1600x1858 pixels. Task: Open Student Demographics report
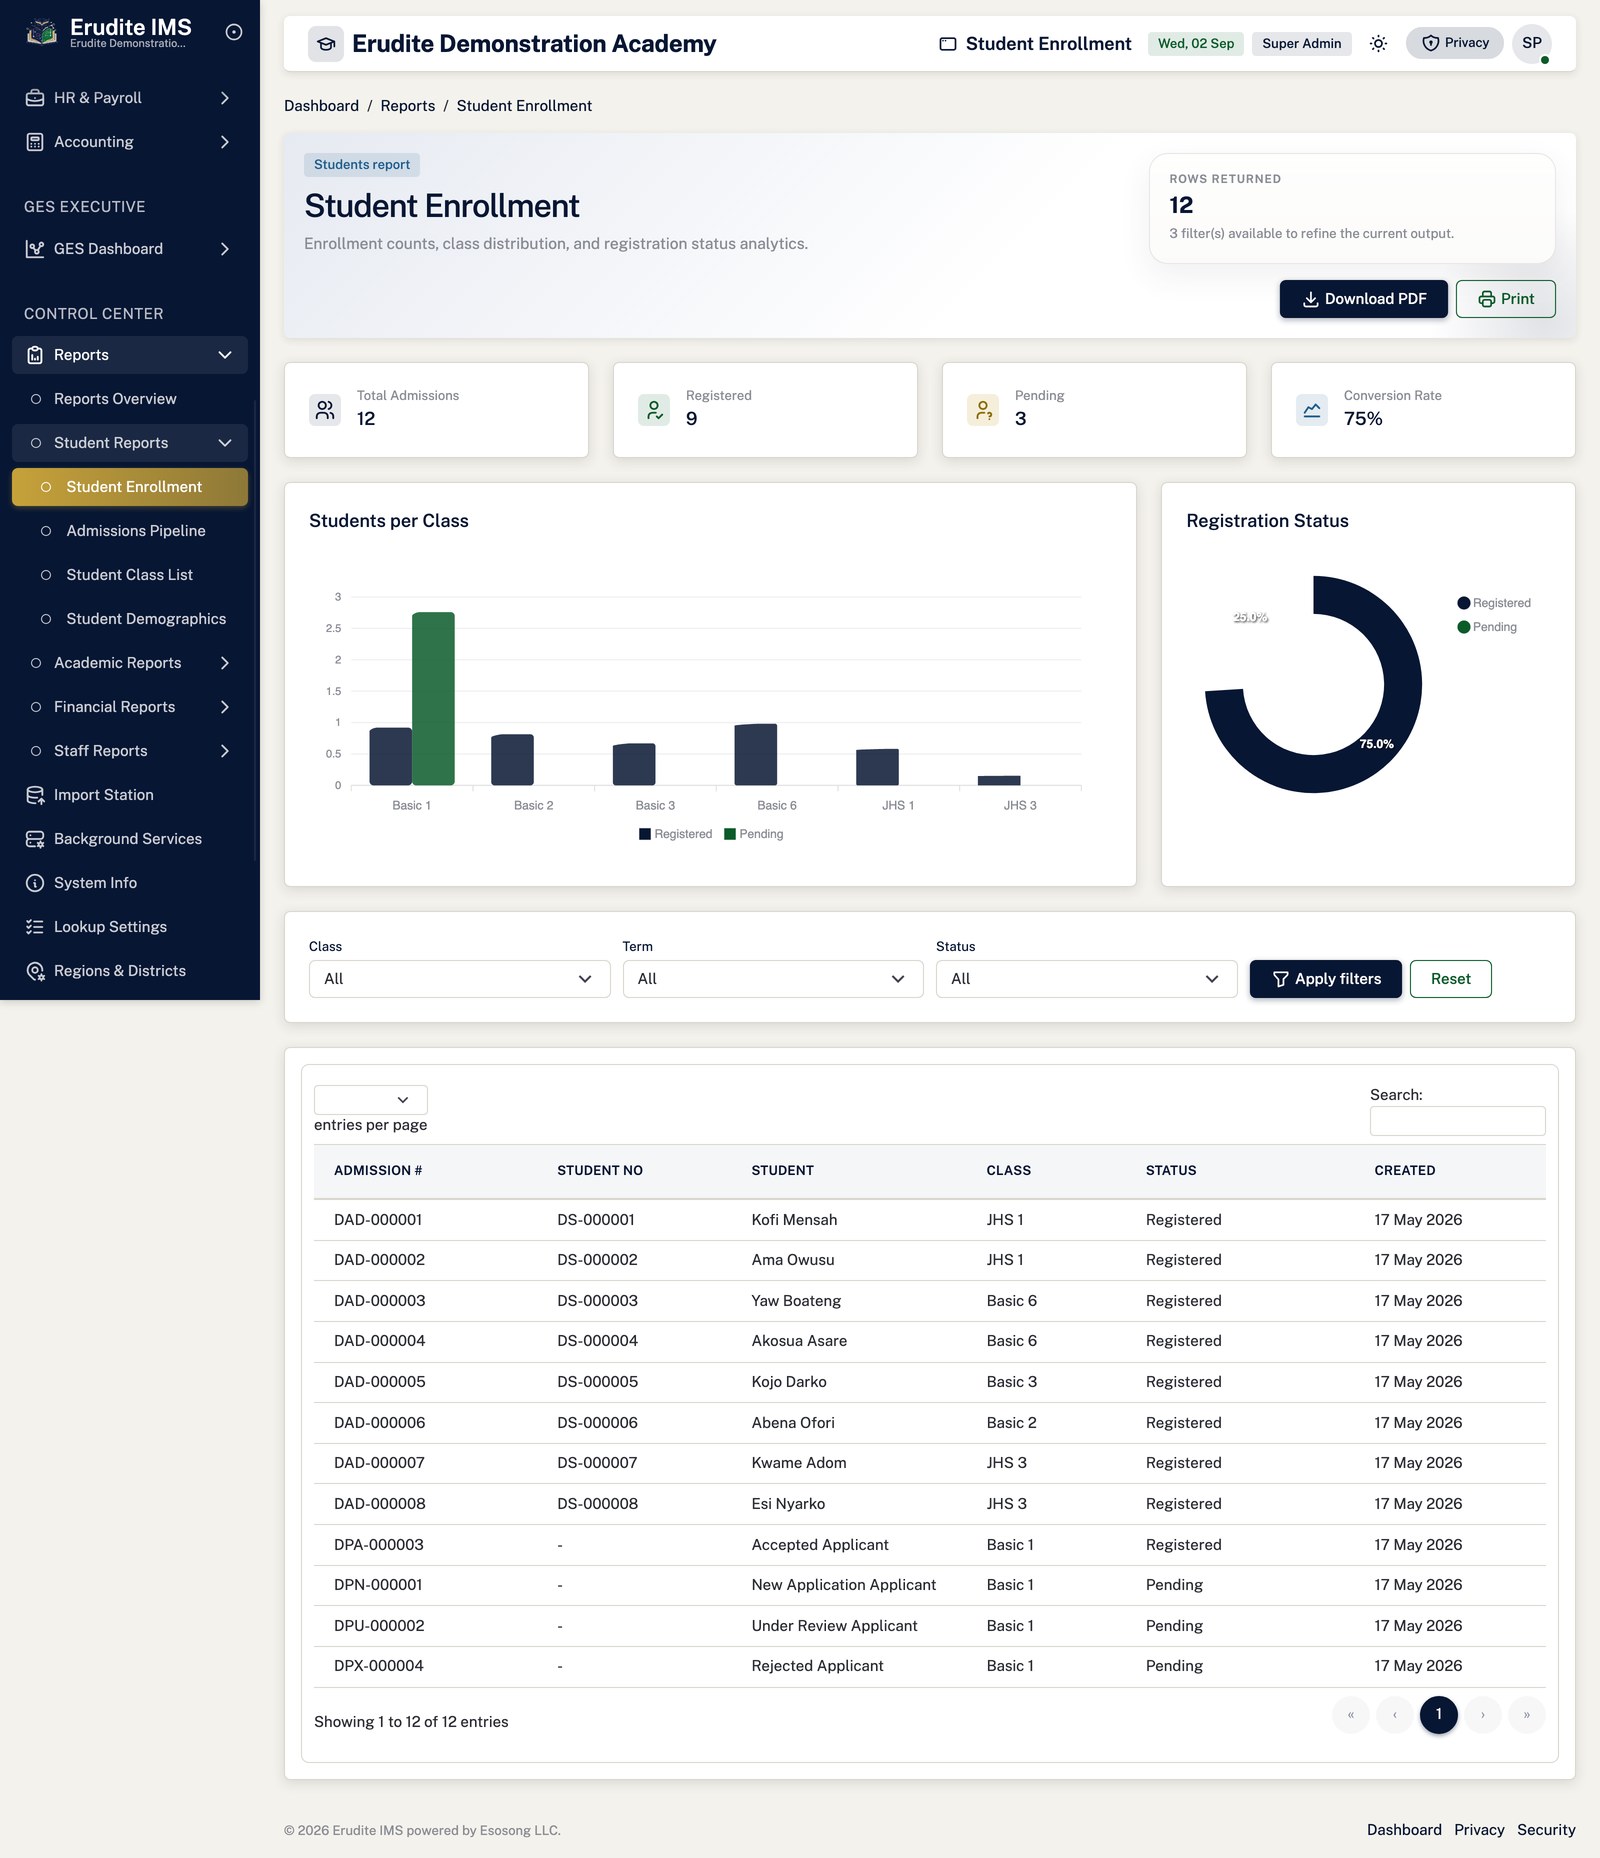click(x=130, y=619)
